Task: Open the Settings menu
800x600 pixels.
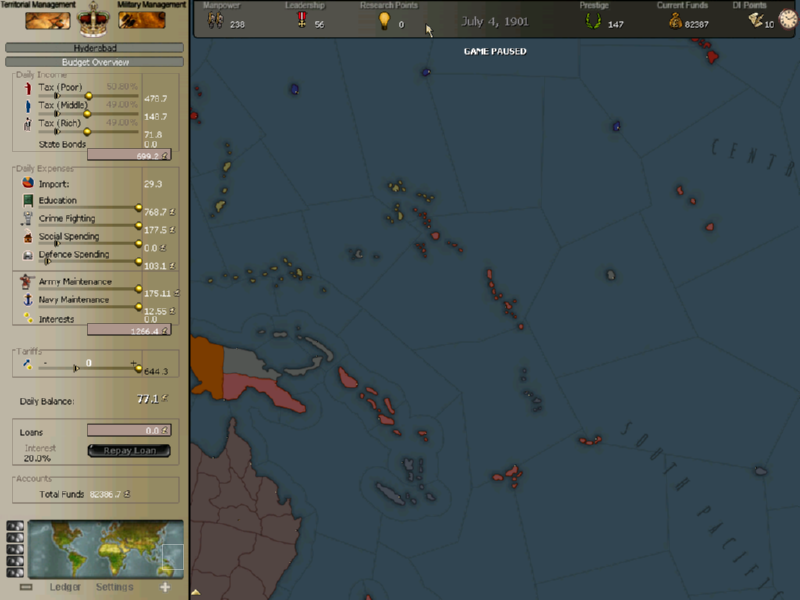Action: 114,587
